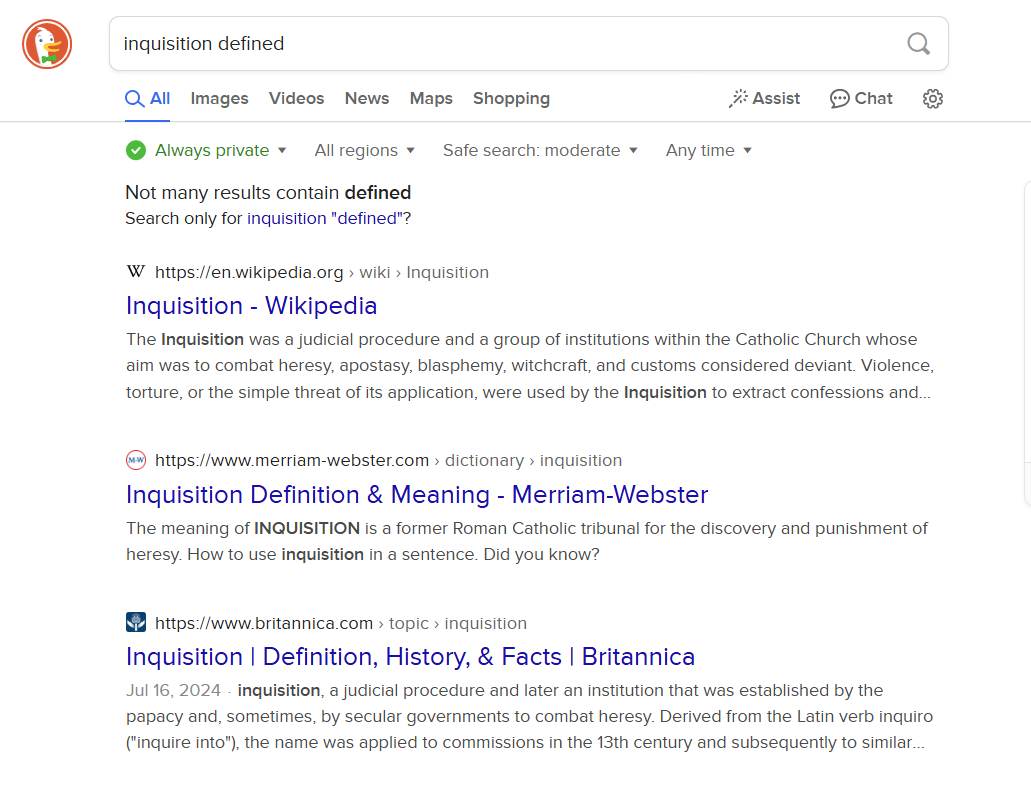Open the Any time filter dropdown
This screenshot has width=1031, height=799.
tap(709, 151)
